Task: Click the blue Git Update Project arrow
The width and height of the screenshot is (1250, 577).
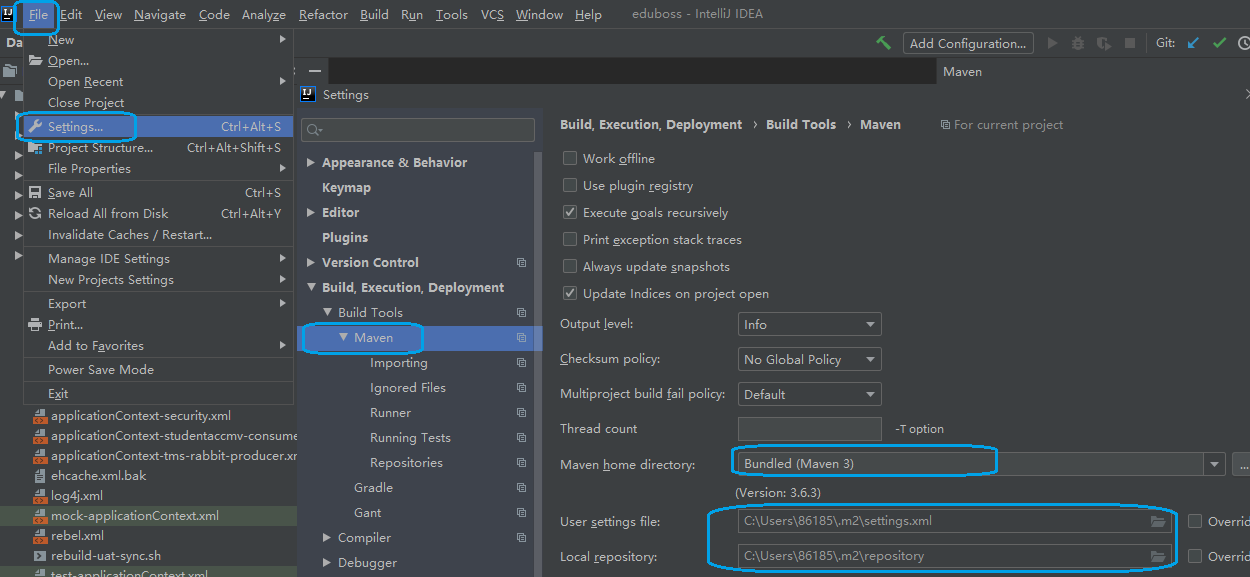Action: pos(1193,43)
